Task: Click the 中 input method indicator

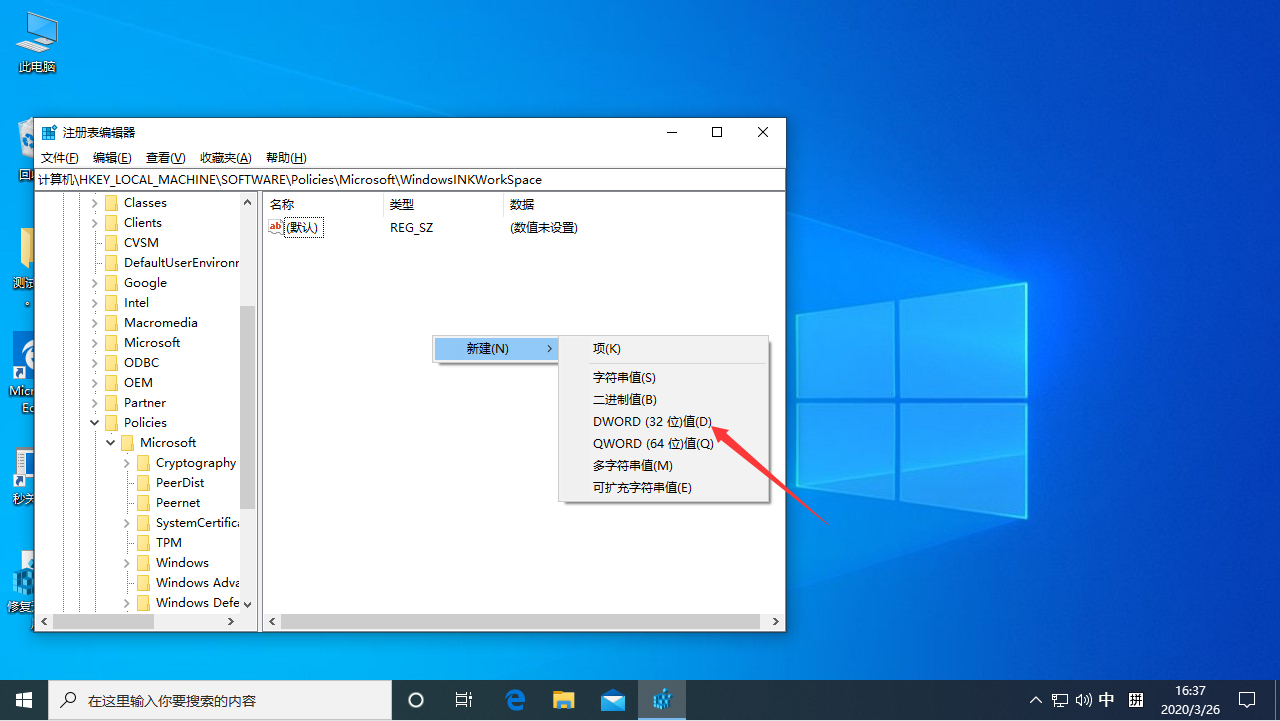Action: pos(1106,700)
